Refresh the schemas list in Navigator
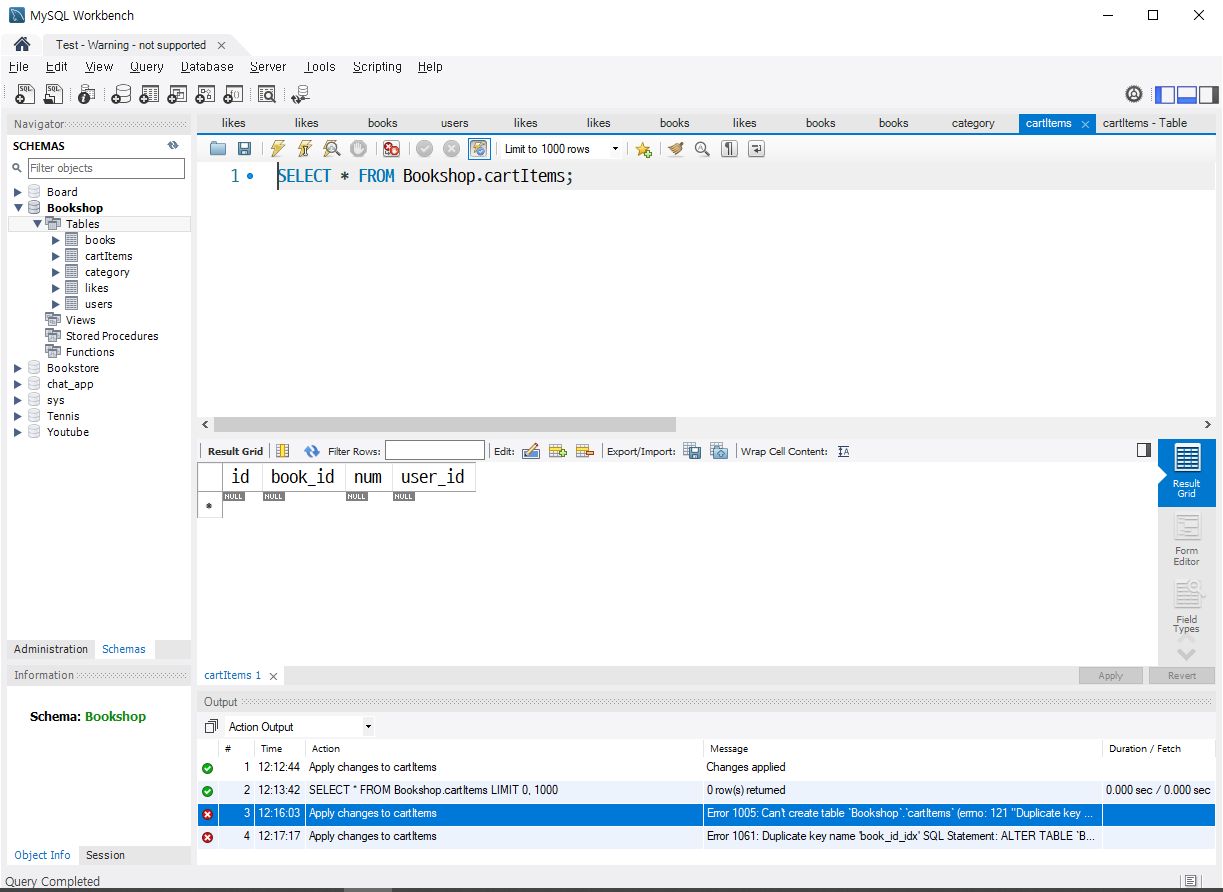The image size is (1223, 892). [x=173, y=146]
